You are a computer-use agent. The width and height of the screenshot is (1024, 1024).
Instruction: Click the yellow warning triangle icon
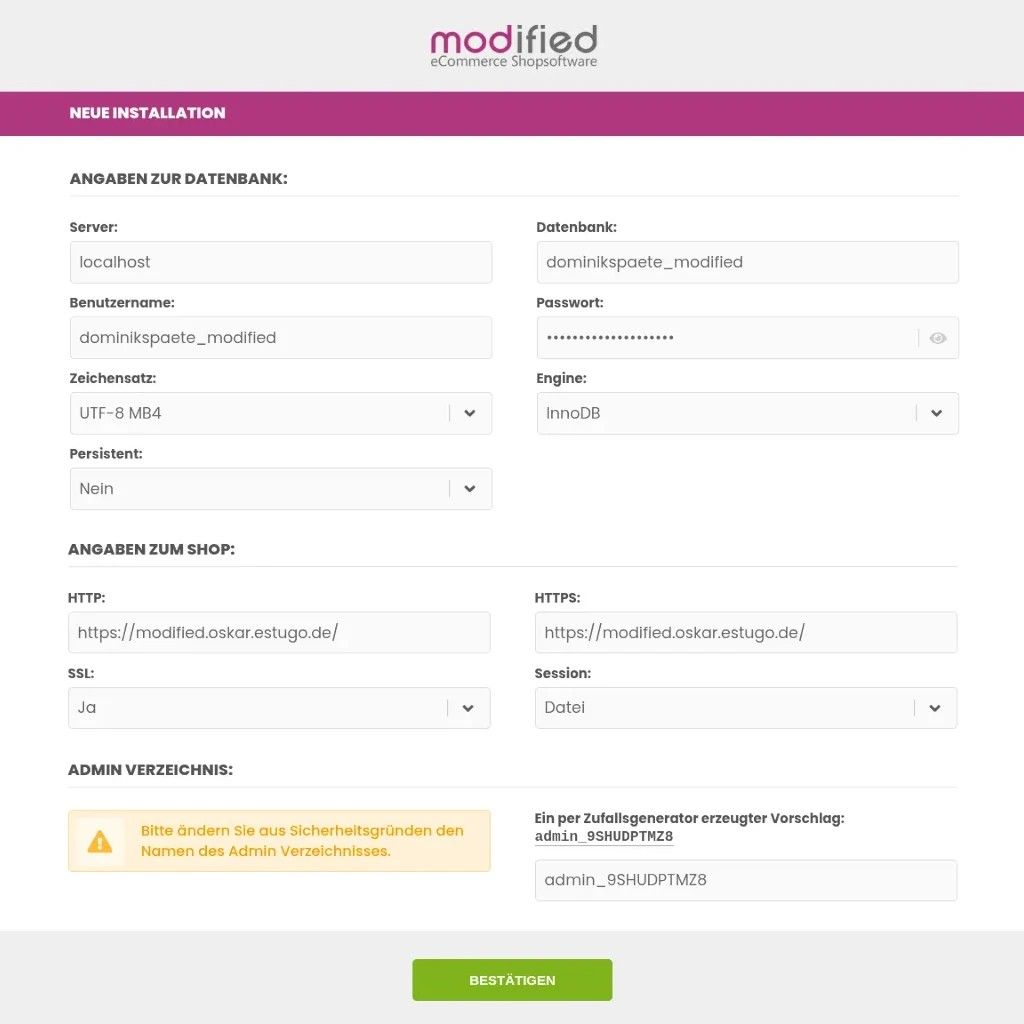click(x=100, y=841)
